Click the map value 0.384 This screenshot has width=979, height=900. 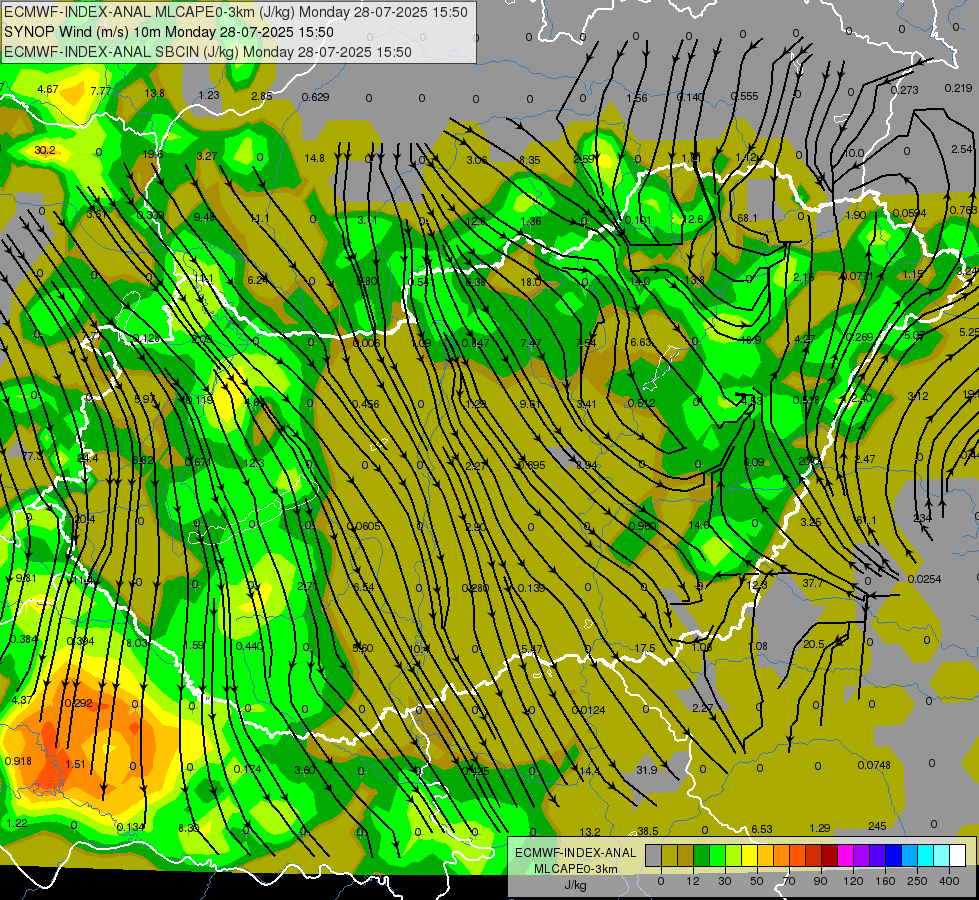pos(24,639)
